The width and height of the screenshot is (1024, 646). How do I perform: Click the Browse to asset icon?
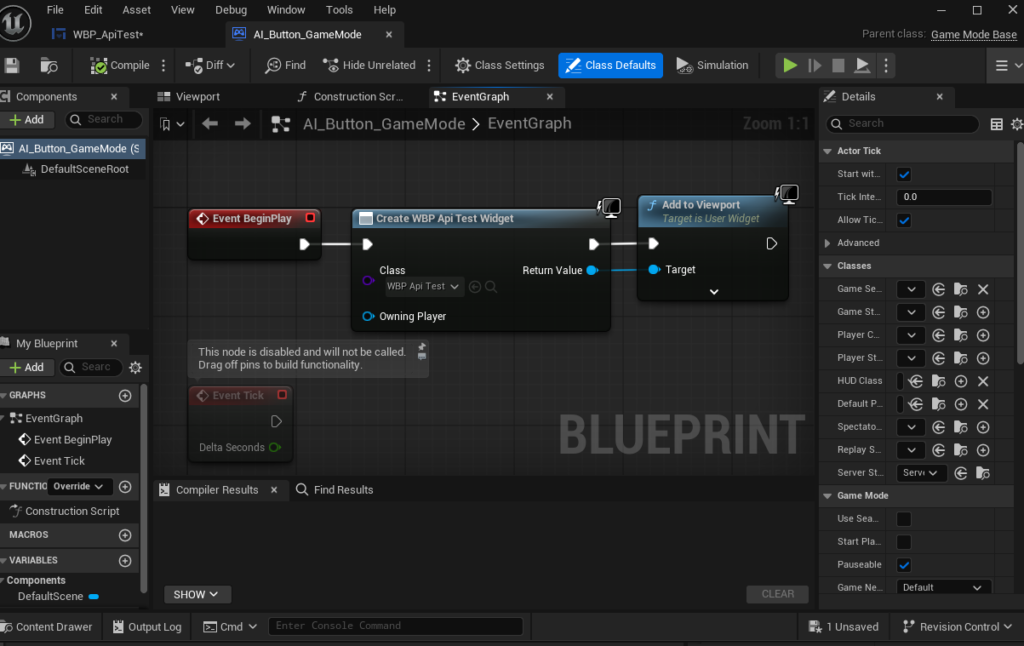point(48,66)
